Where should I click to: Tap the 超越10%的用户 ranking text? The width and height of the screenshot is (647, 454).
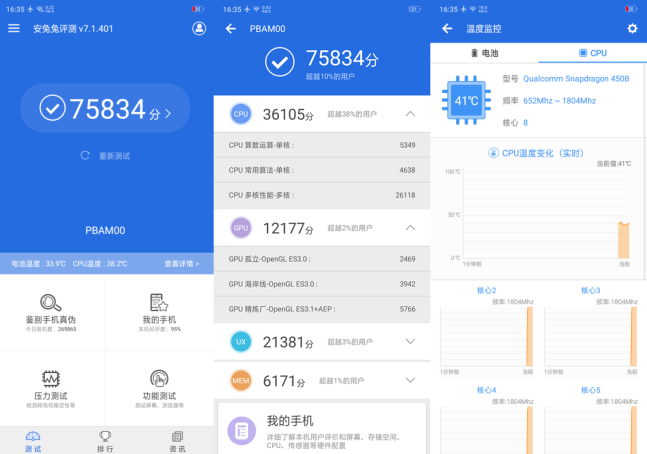tap(330, 76)
